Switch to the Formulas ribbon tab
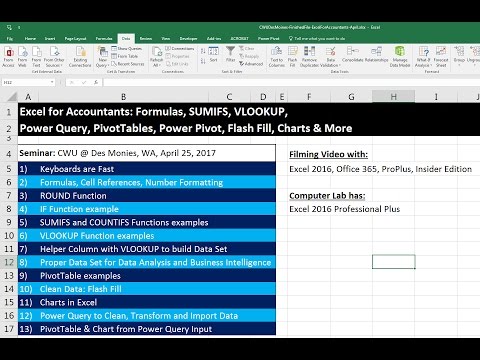This screenshot has height=360, width=480. (104, 38)
